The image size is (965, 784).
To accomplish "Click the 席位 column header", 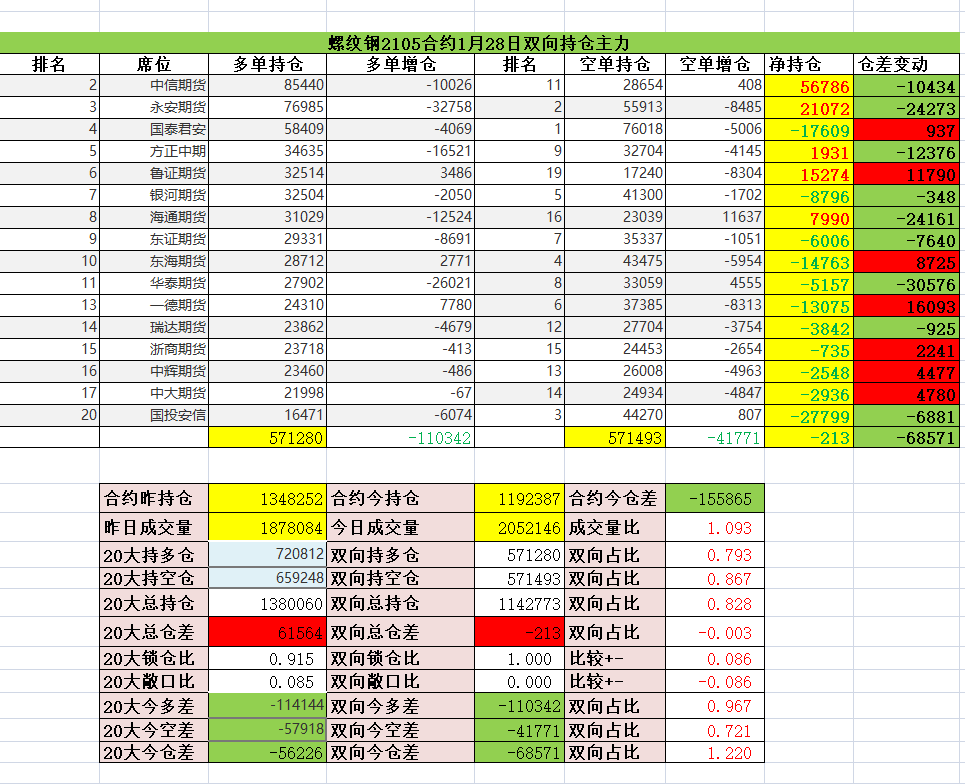I will [x=154, y=64].
